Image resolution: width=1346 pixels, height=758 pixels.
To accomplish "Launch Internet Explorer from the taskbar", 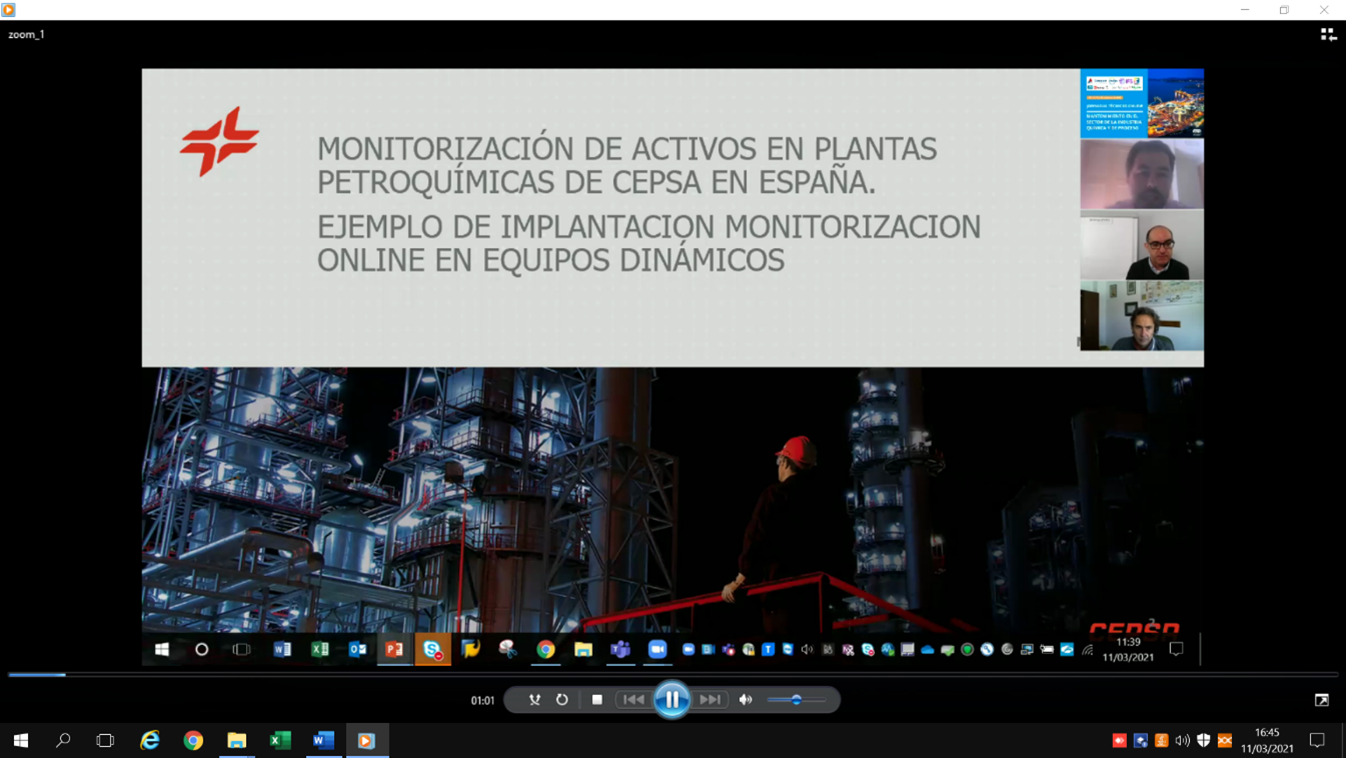I will [x=150, y=741].
